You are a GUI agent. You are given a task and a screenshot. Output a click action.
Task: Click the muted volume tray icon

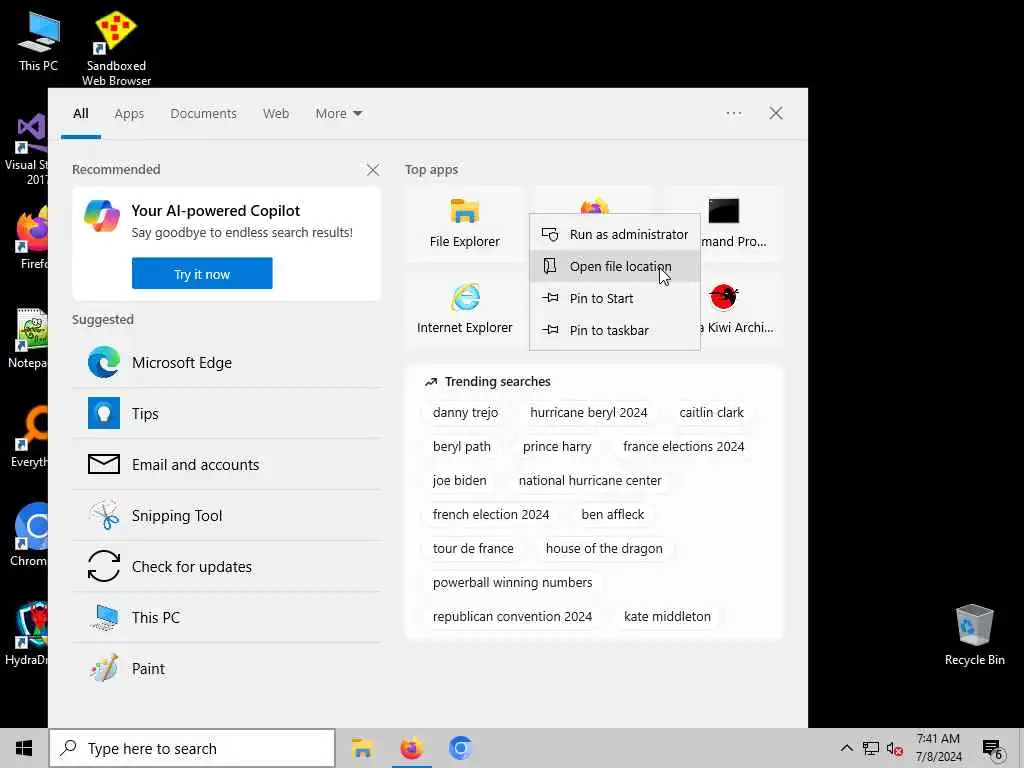[895, 749]
